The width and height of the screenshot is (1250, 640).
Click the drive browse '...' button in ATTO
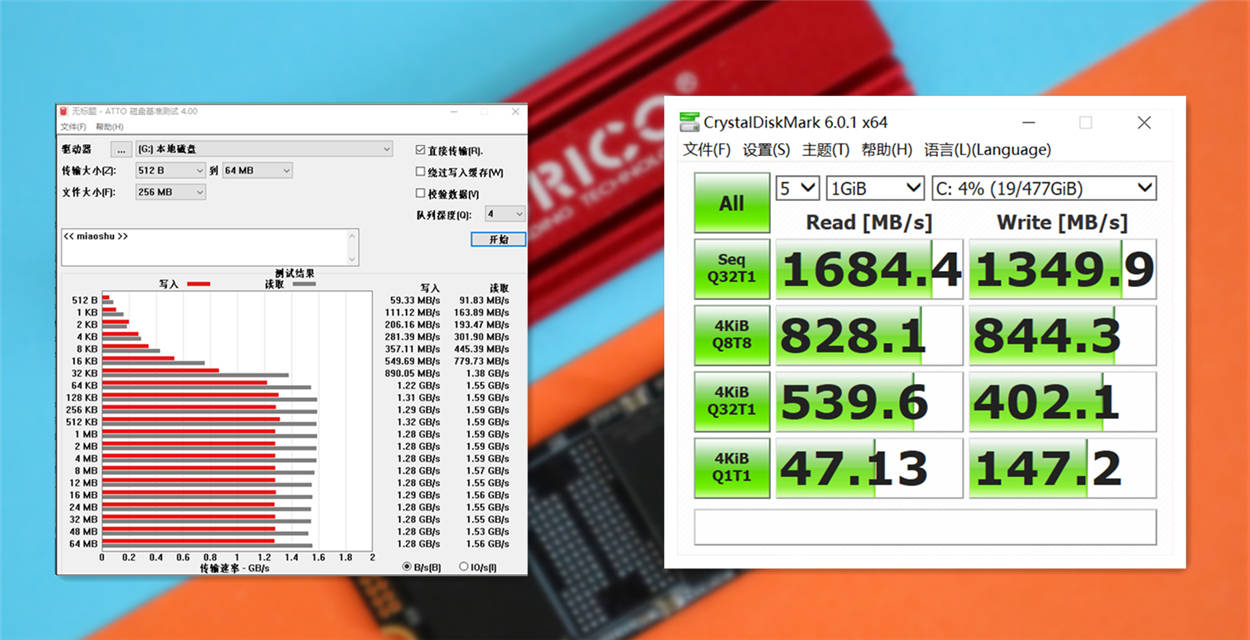(x=121, y=149)
